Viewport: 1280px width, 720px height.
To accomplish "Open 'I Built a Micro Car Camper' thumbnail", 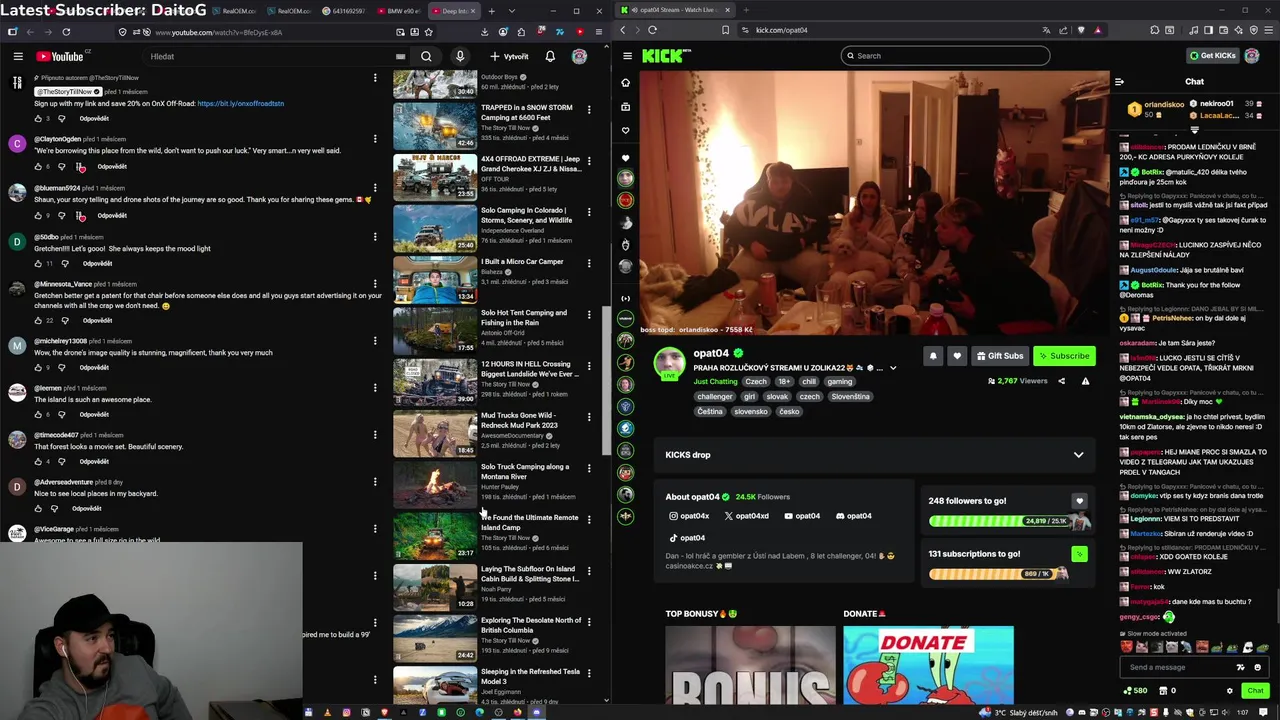I will click(435, 279).
